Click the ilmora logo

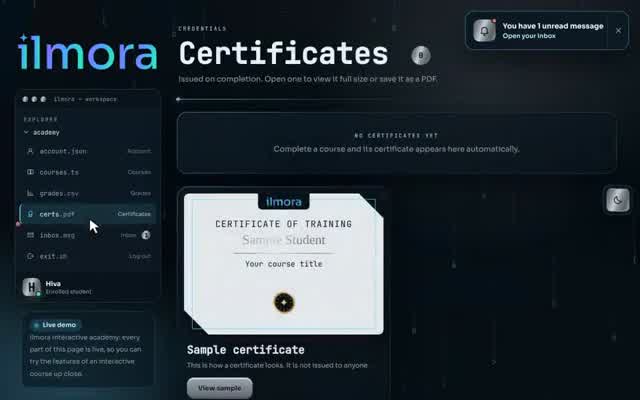88,52
